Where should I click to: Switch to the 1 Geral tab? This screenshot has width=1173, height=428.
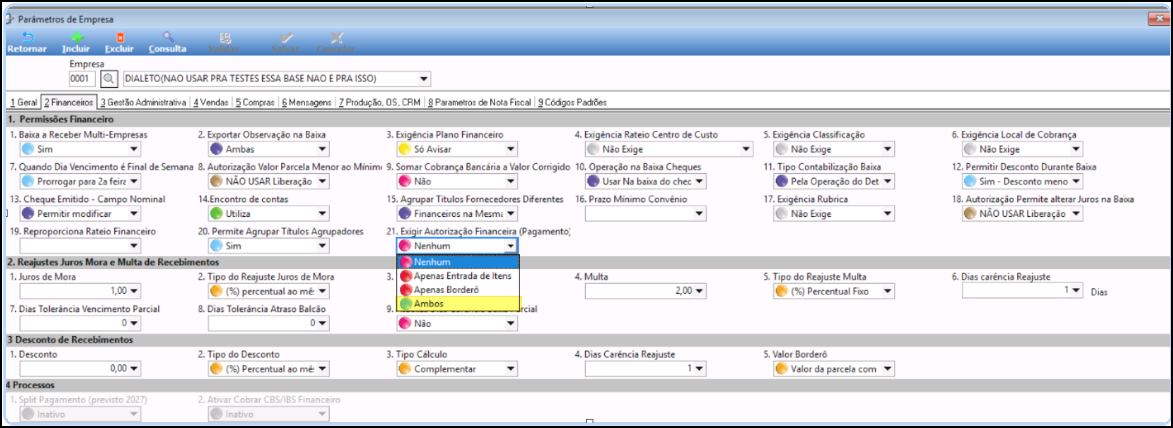[23, 102]
